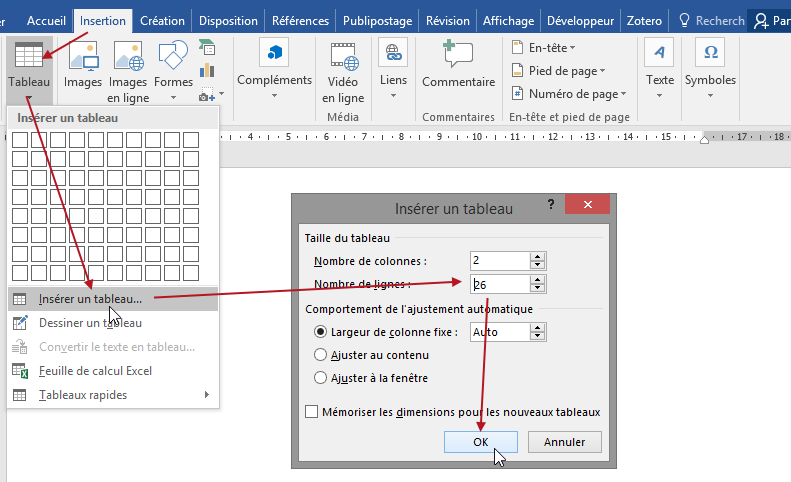Increase Nombre de colonnes spinner up

click(538, 257)
